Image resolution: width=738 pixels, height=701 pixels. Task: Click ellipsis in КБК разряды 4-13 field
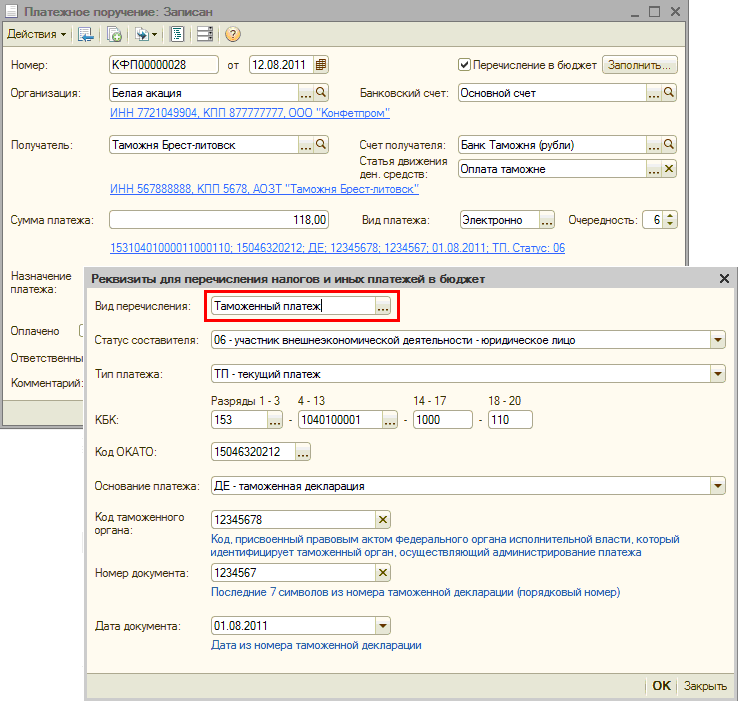[390, 419]
